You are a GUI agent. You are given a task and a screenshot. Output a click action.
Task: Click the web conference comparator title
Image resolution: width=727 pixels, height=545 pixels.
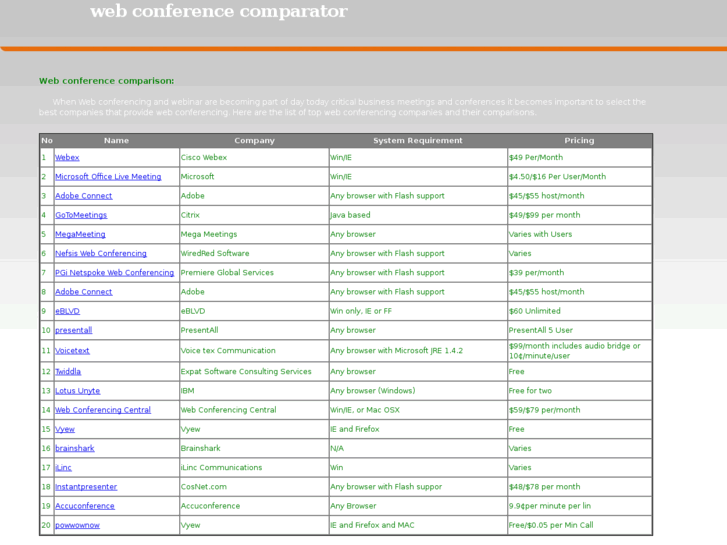point(219,11)
